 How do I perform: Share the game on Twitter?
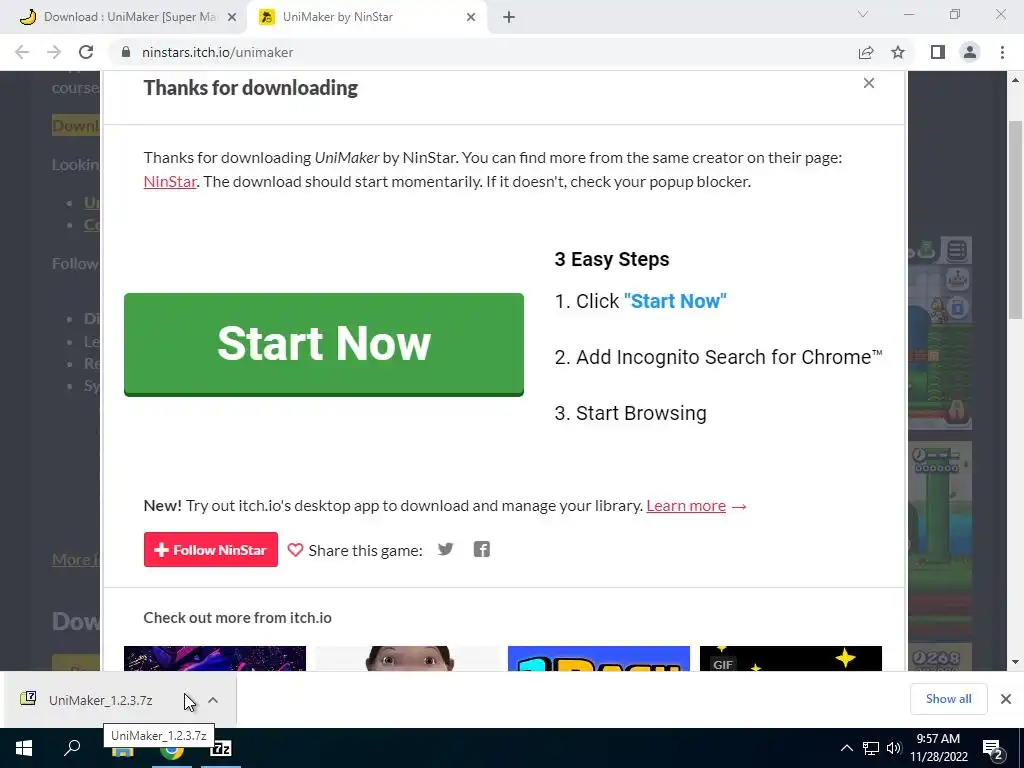coord(445,549)
